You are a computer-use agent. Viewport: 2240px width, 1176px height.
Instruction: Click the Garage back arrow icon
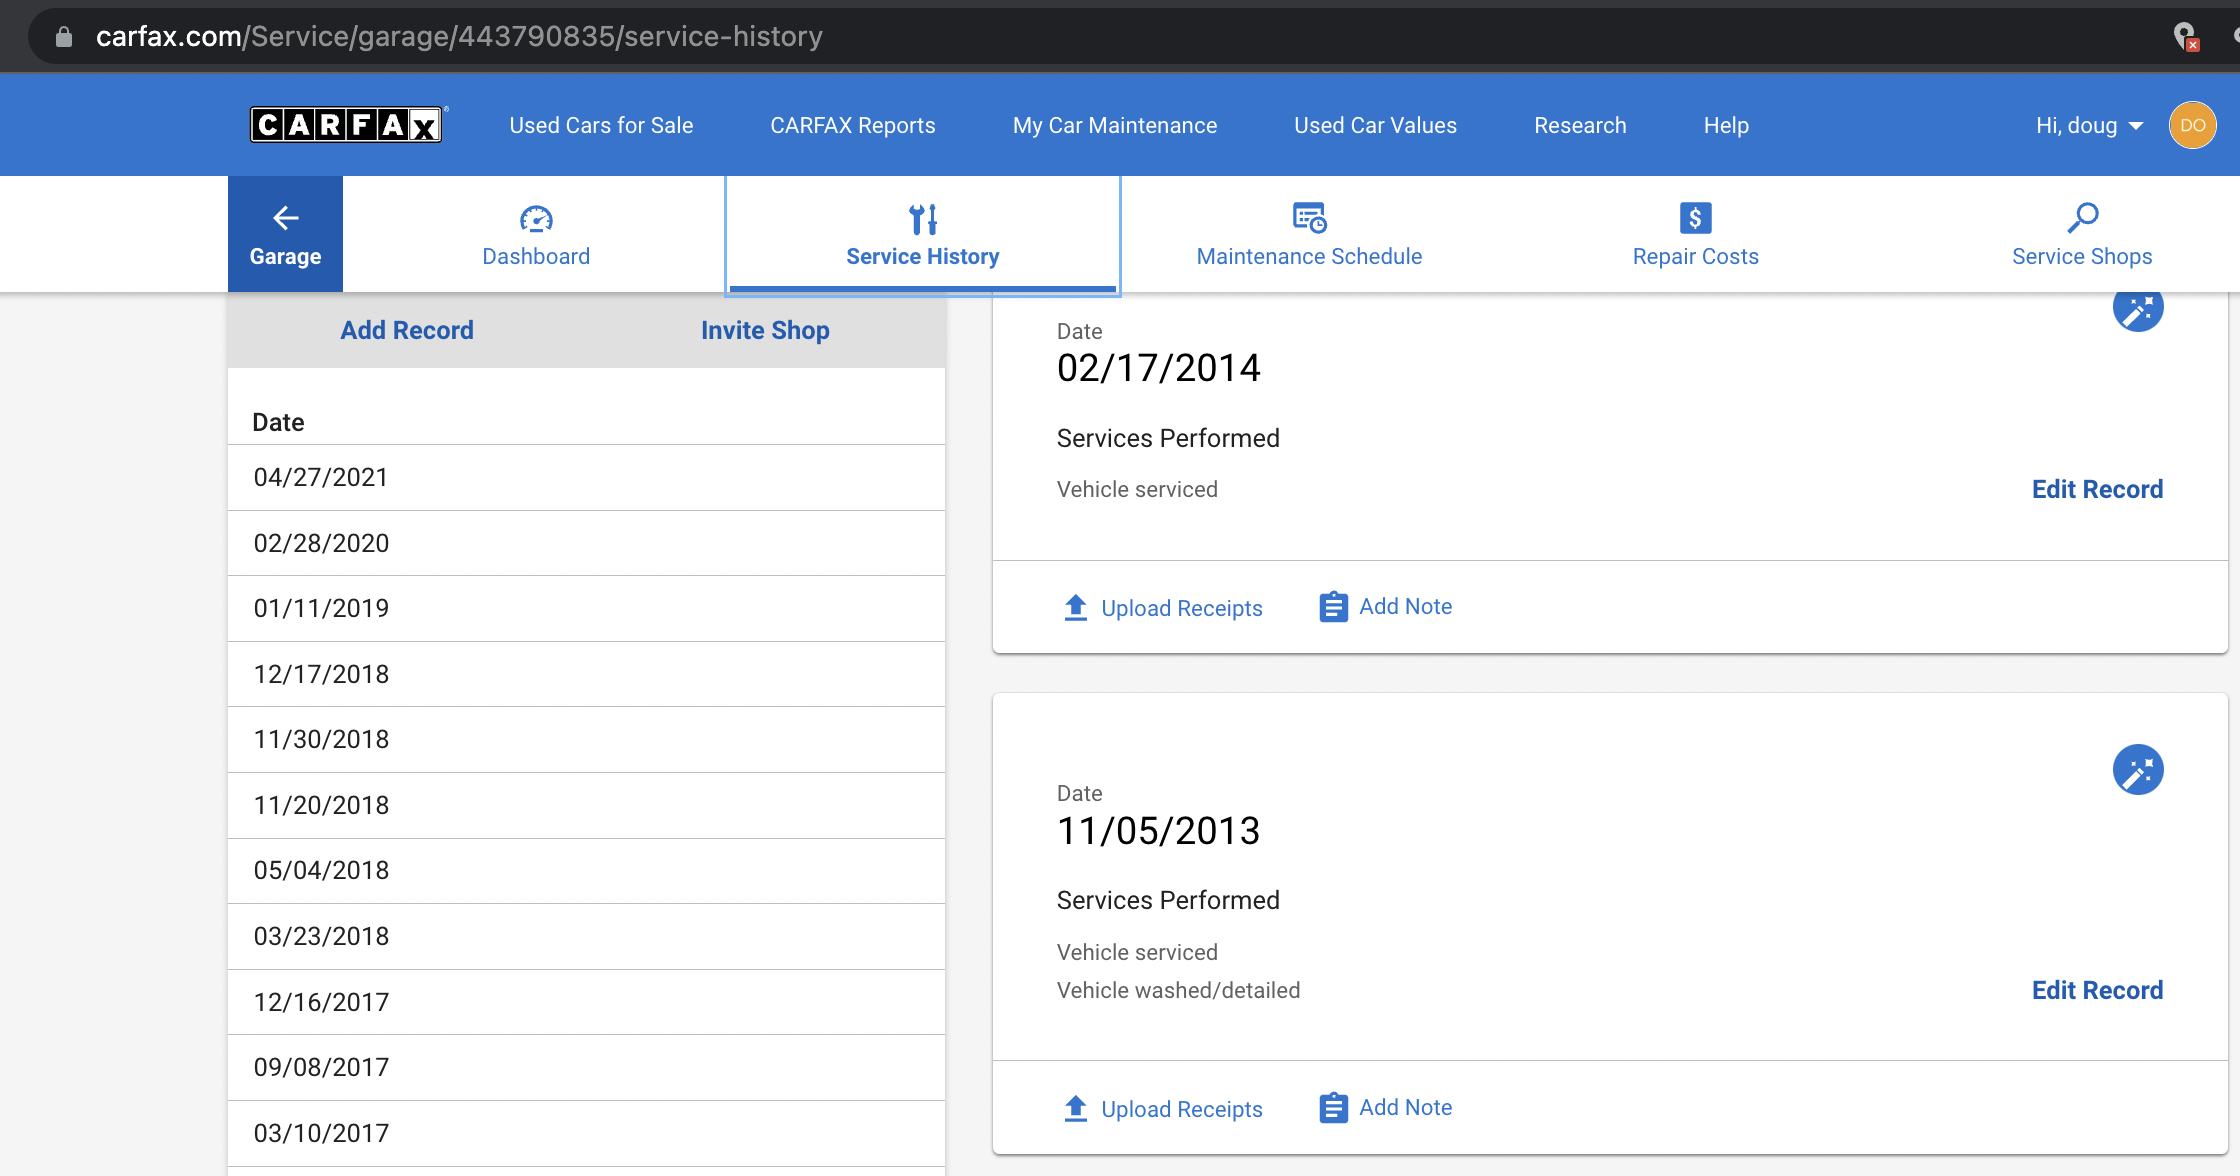click(286, 218)
